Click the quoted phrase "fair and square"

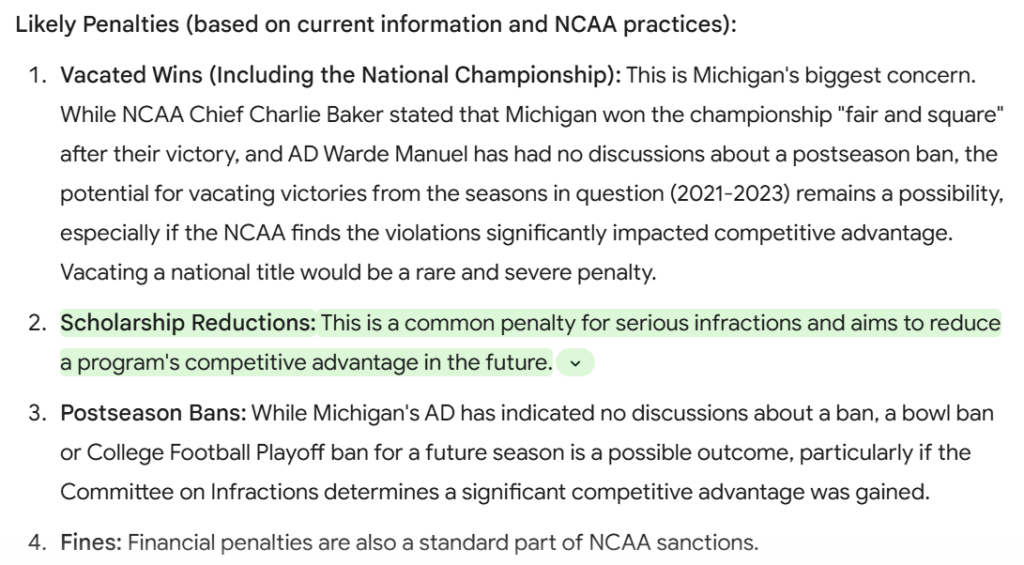pos(920,115)
